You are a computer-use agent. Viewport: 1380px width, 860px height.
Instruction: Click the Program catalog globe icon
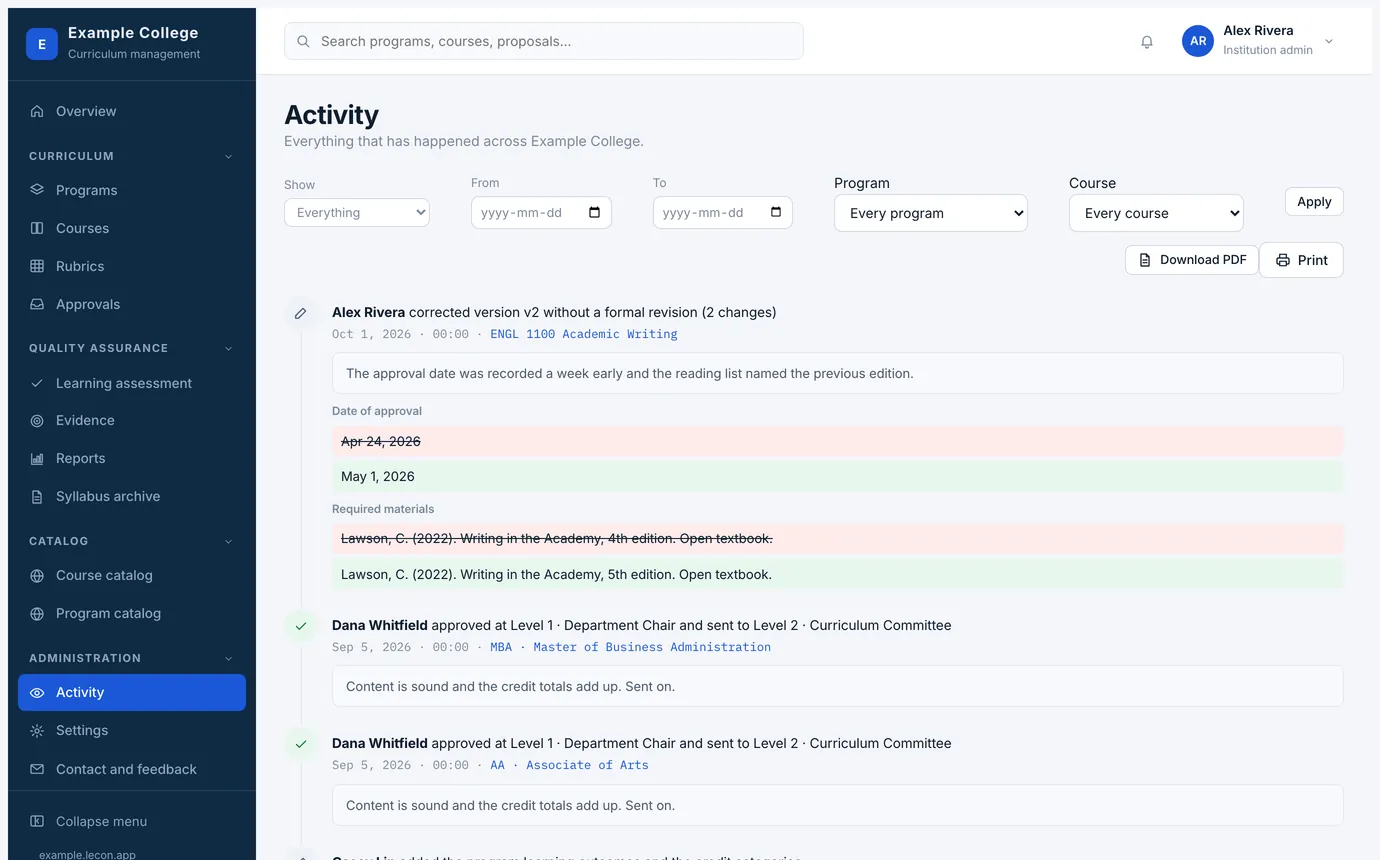click(x=37, y=614)
